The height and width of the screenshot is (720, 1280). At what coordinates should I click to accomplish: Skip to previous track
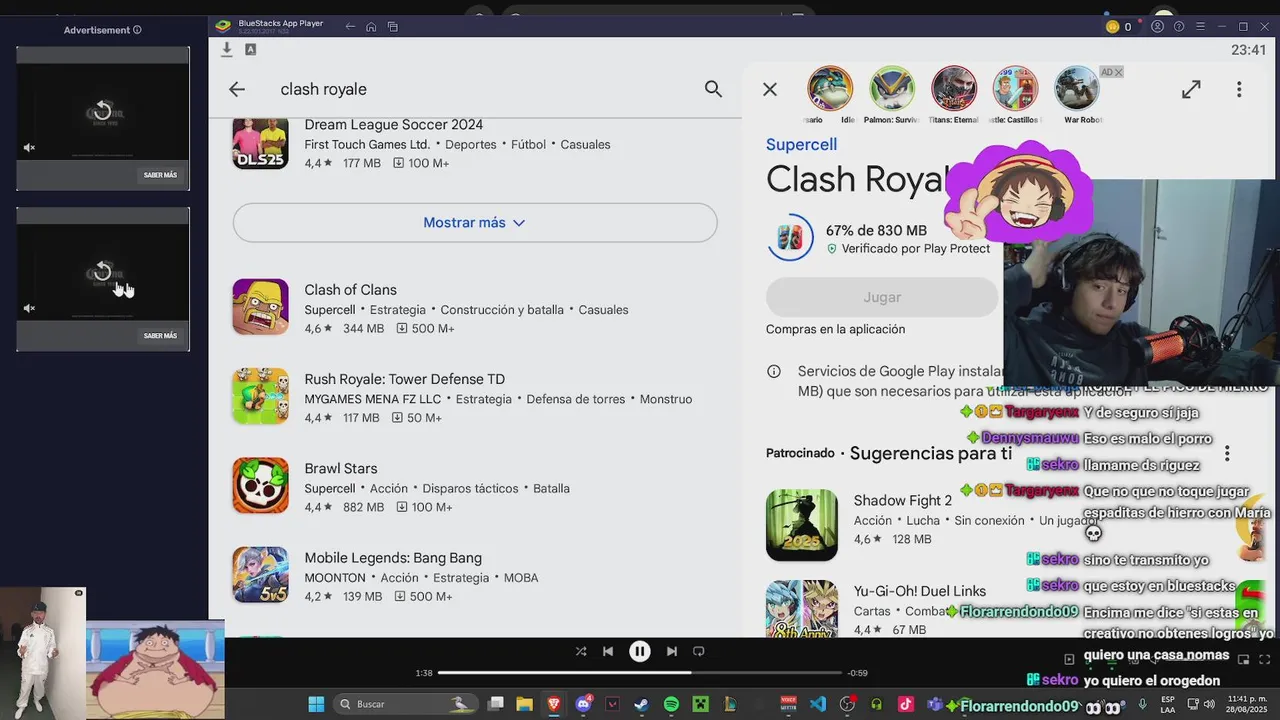pos(608,651)
